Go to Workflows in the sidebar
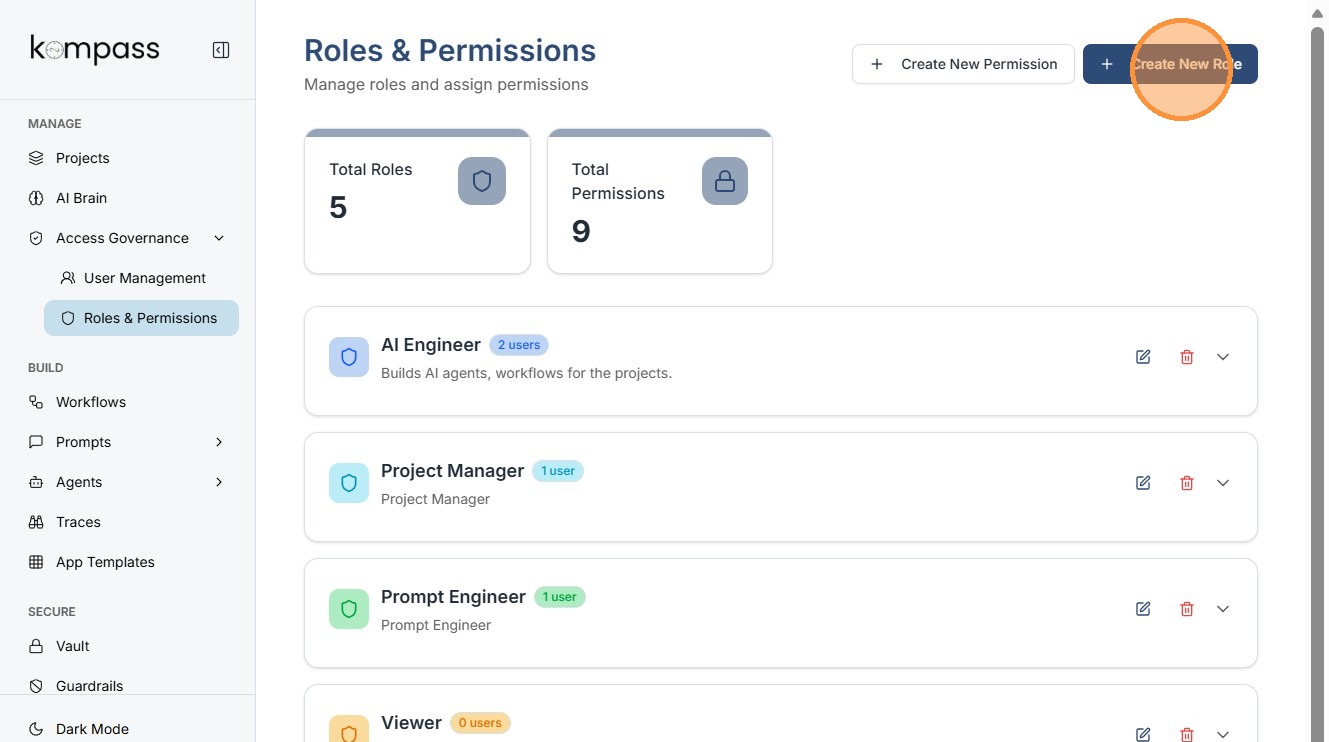 tap(90, 402)
